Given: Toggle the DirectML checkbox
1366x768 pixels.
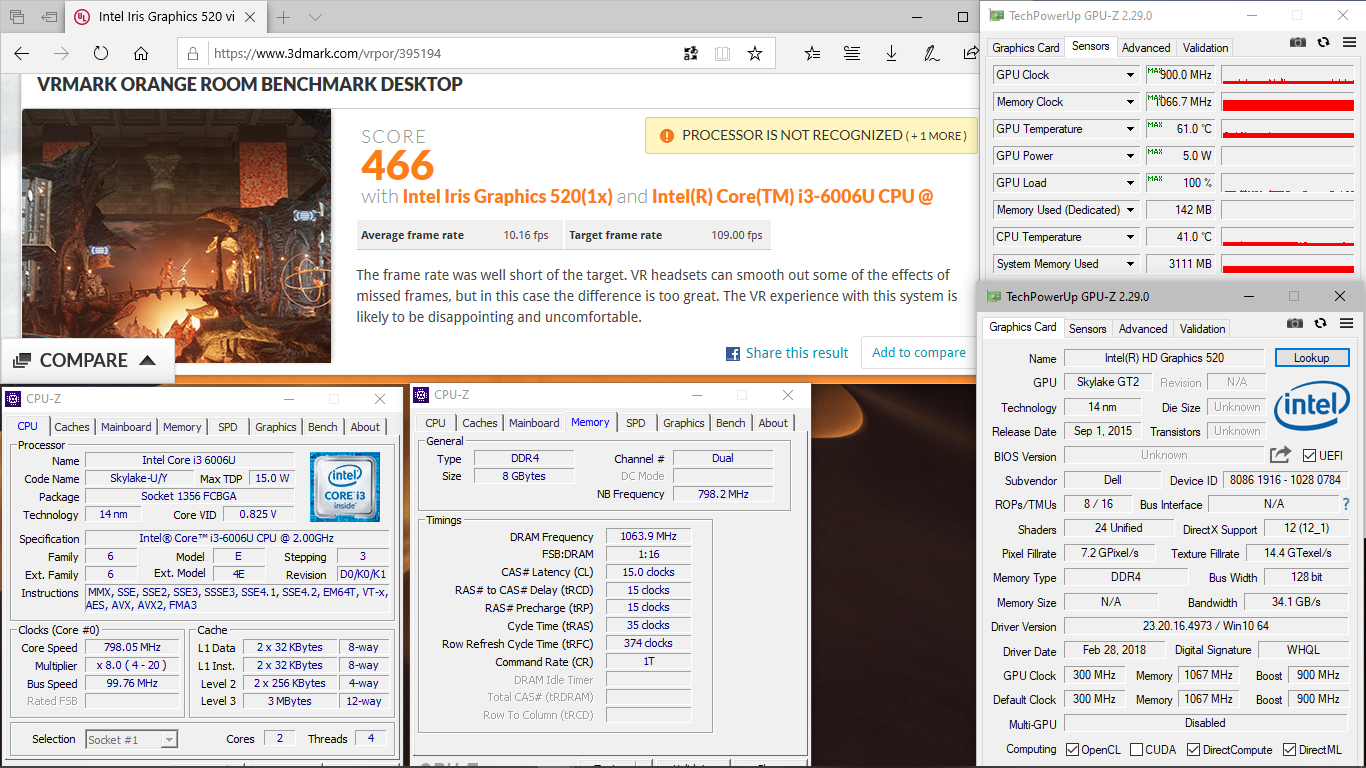Looking at the screenshot, I should point(1289,750).
